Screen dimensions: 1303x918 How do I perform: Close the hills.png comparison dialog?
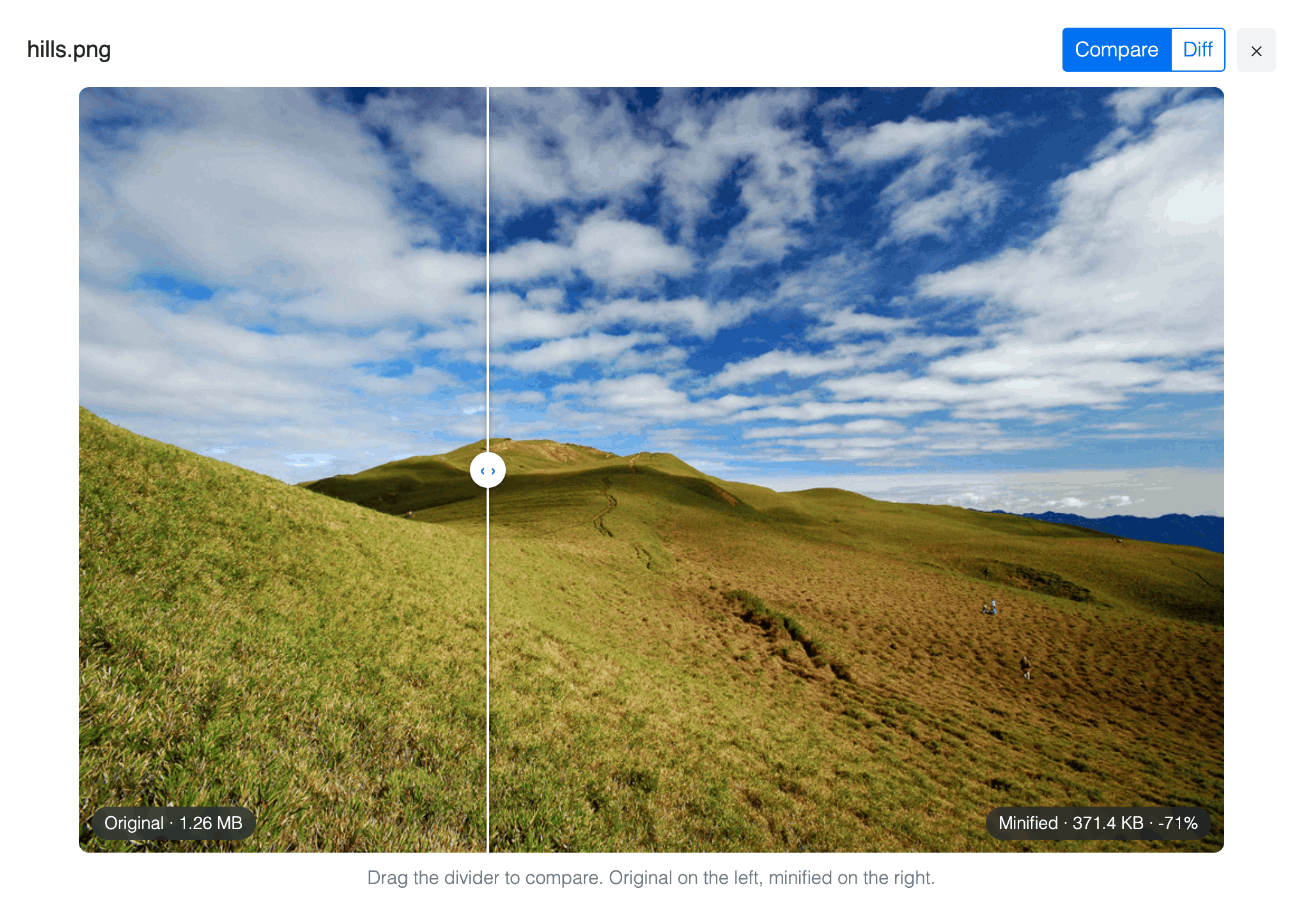pyautogui.click(x=1256, y=50)
